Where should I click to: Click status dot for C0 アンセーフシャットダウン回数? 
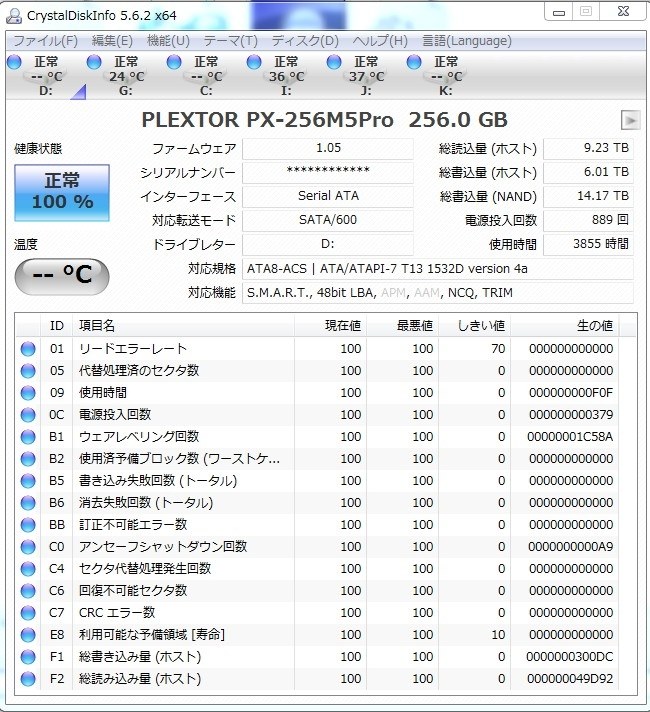point(28,547)
